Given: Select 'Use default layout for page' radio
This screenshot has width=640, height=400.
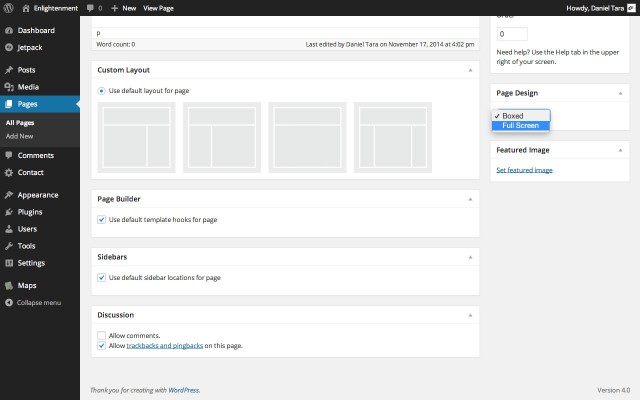Looking at the screenshot, I should click(101, 91).
